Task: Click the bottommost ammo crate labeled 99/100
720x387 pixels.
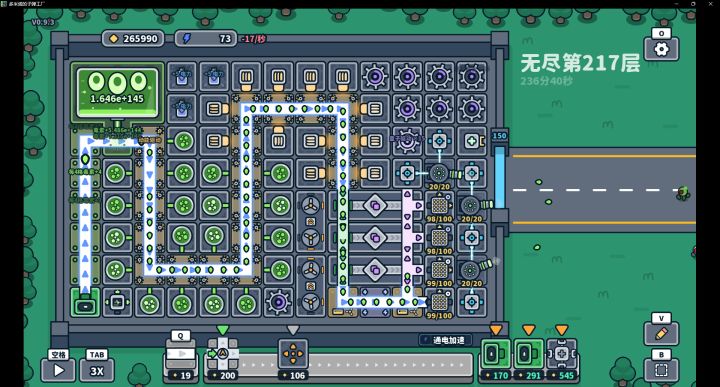Action: 439,302
